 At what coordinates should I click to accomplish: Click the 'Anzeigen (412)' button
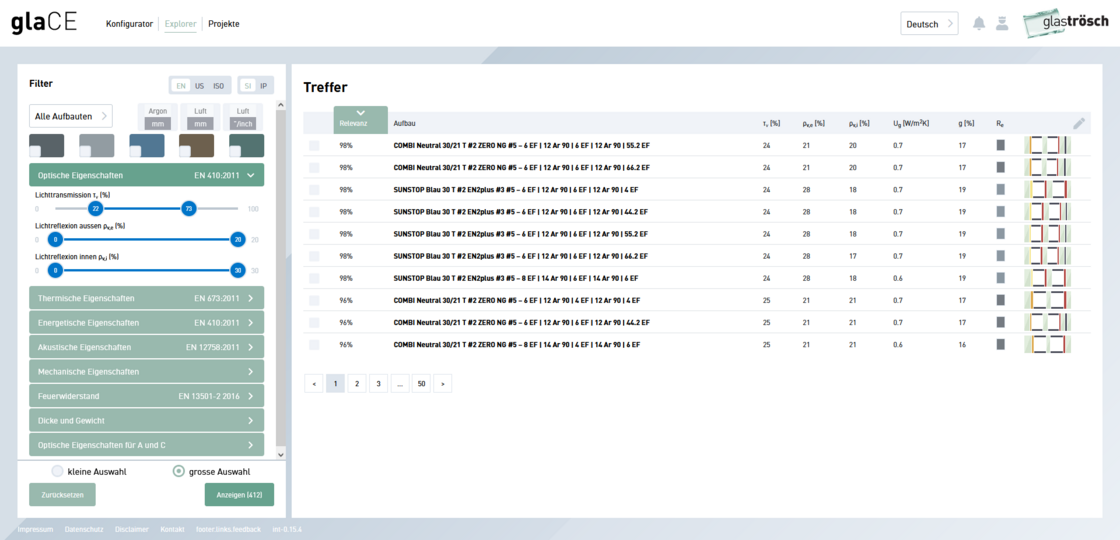(239, 494)
